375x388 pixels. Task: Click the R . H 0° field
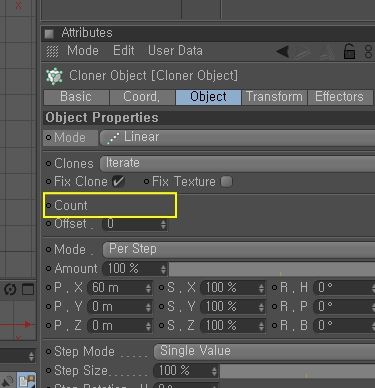tap(344, 288)
